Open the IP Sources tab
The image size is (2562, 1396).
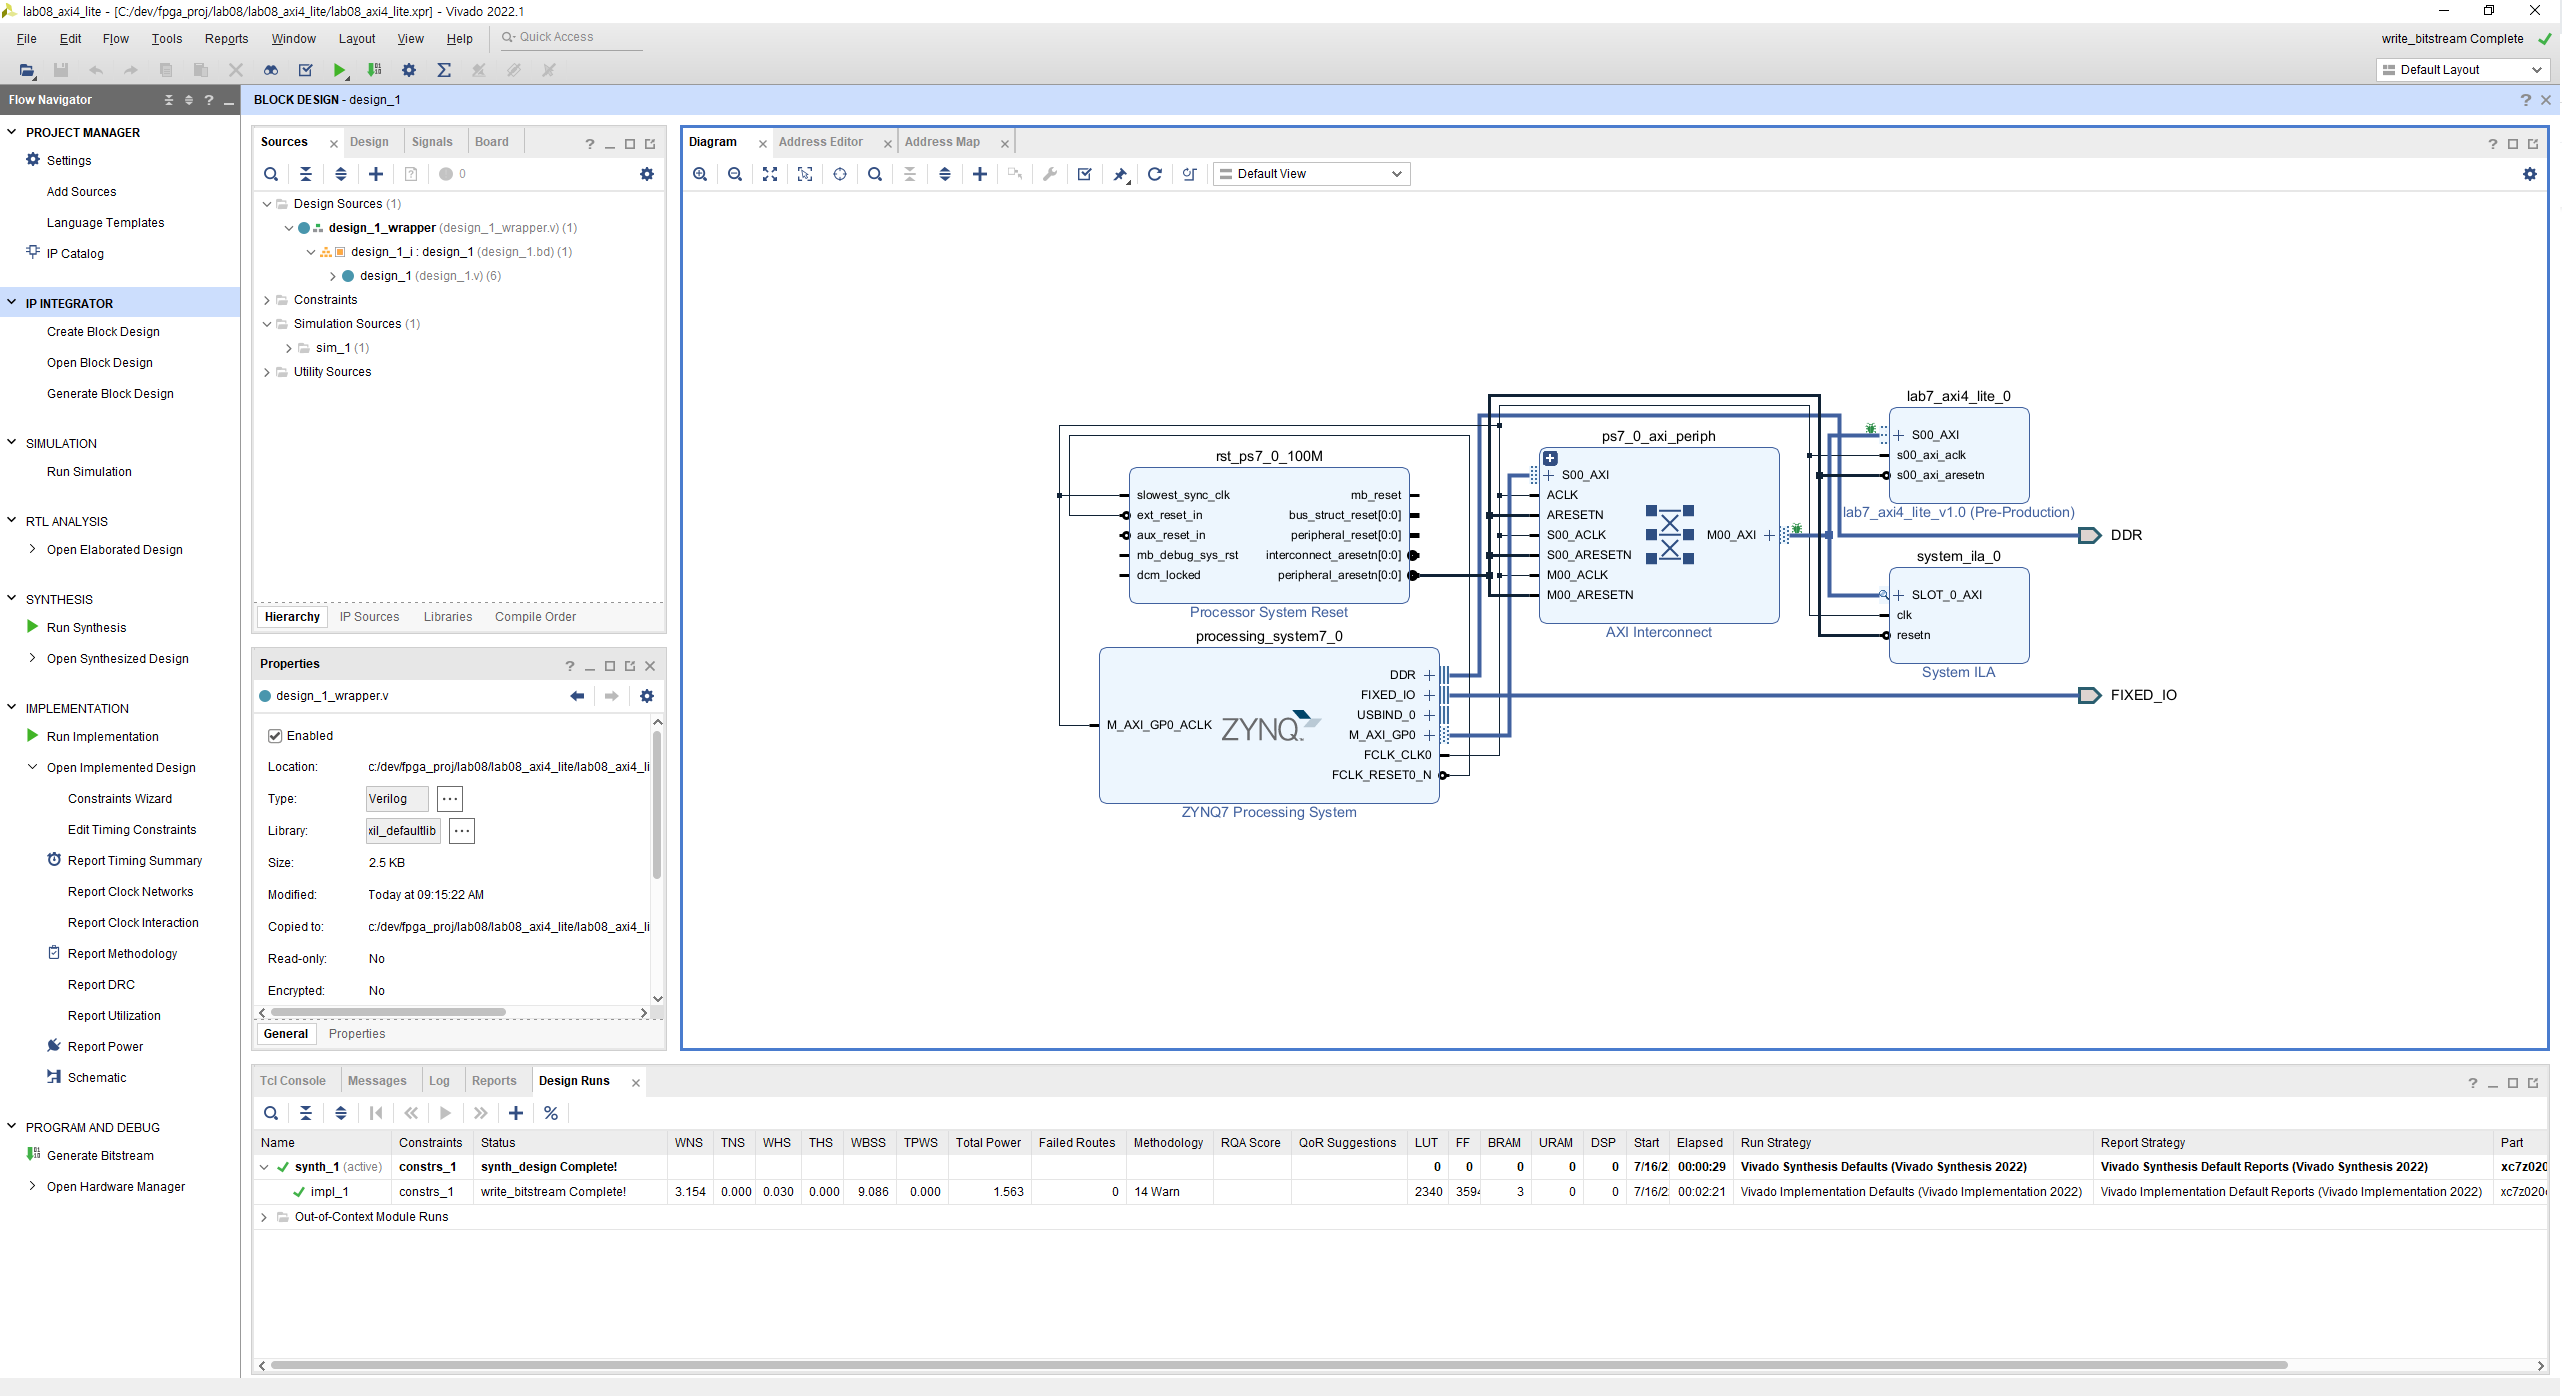[369, 617]
